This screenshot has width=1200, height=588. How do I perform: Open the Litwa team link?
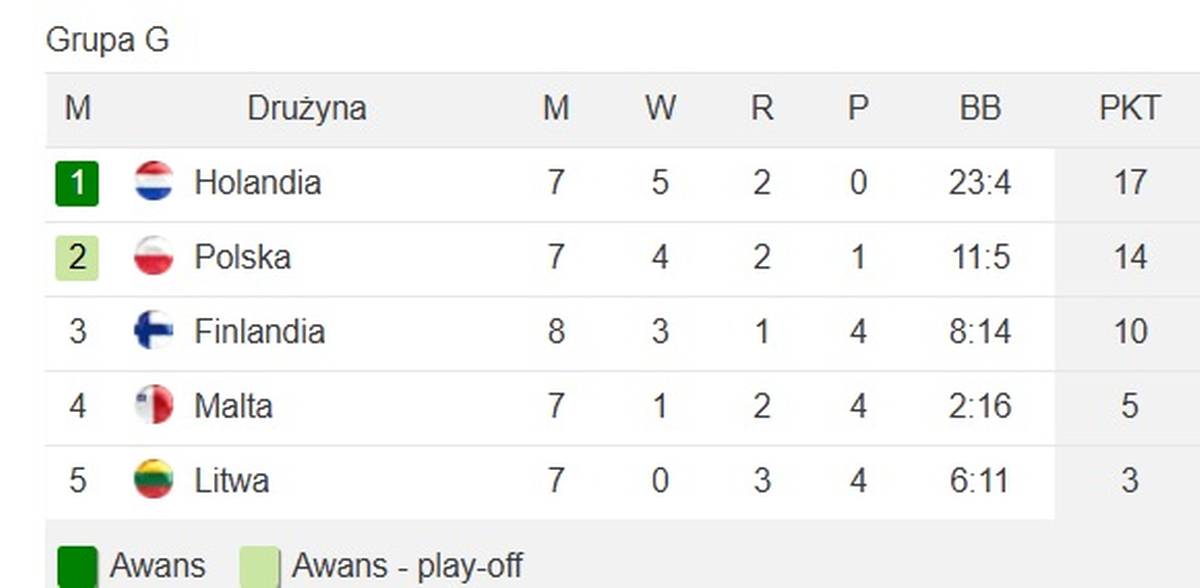tap(231, 480)
